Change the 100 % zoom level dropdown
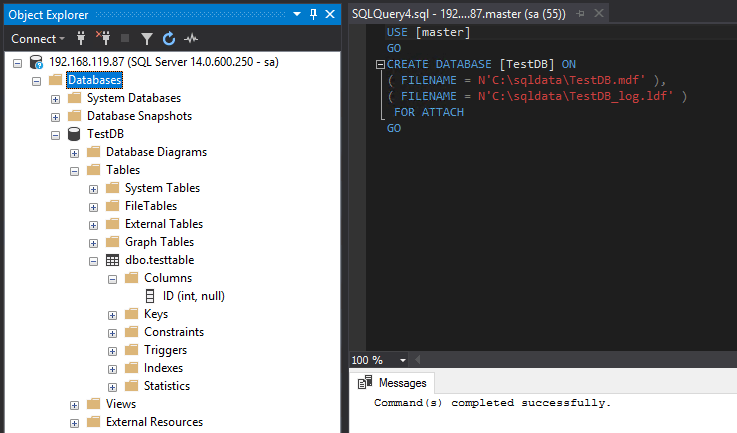 point(402,360)
